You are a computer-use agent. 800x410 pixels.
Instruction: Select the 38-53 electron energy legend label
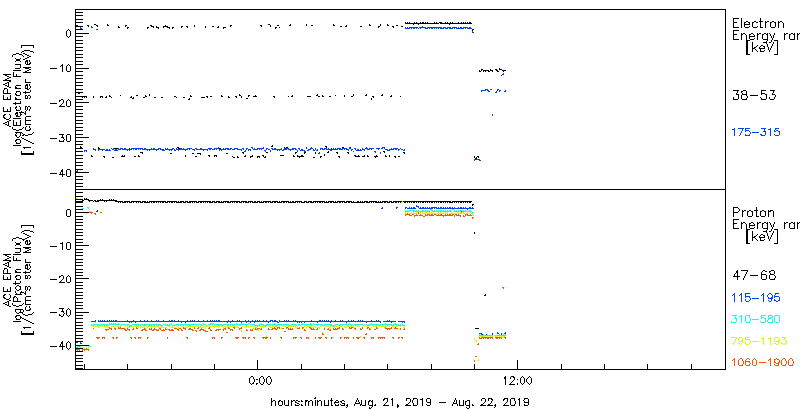click(754, 95)
